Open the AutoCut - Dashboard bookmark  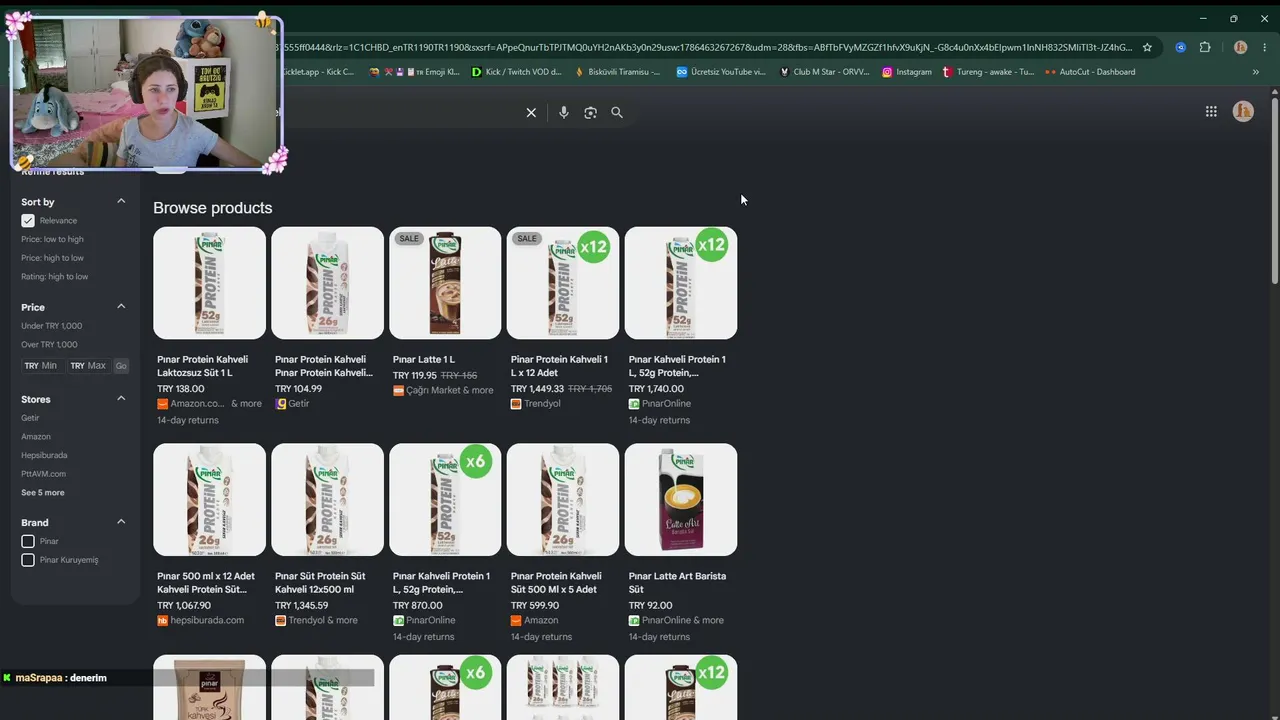point(1090,72)
